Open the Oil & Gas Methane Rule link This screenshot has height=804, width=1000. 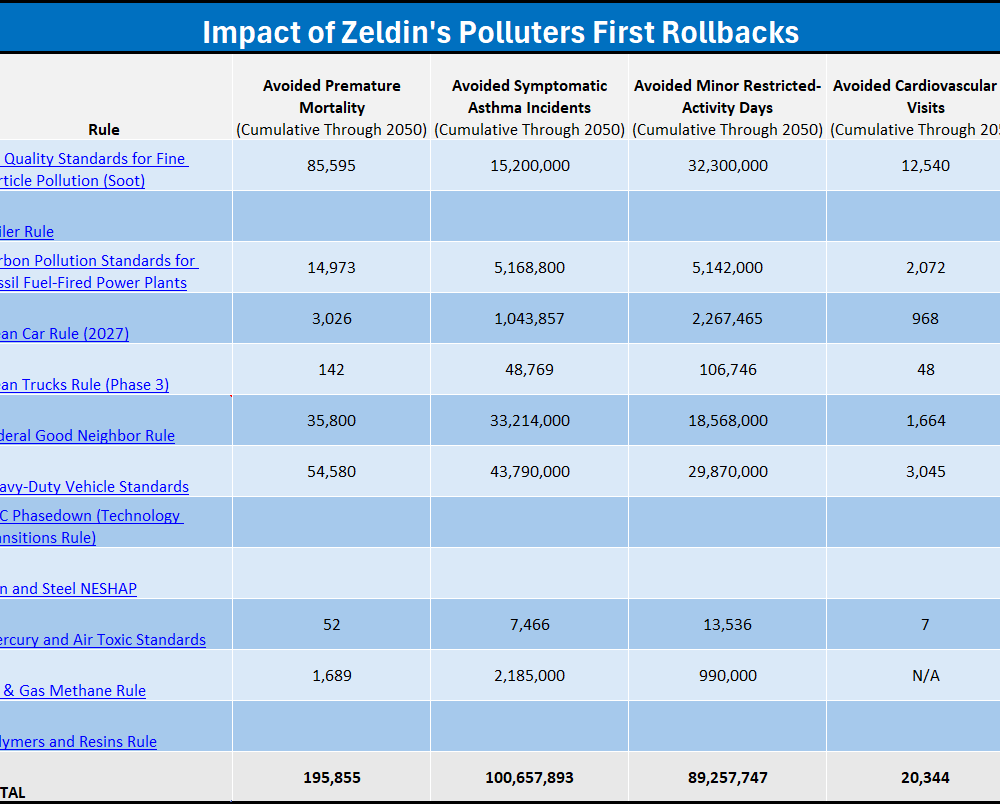[x=73, y=691]
